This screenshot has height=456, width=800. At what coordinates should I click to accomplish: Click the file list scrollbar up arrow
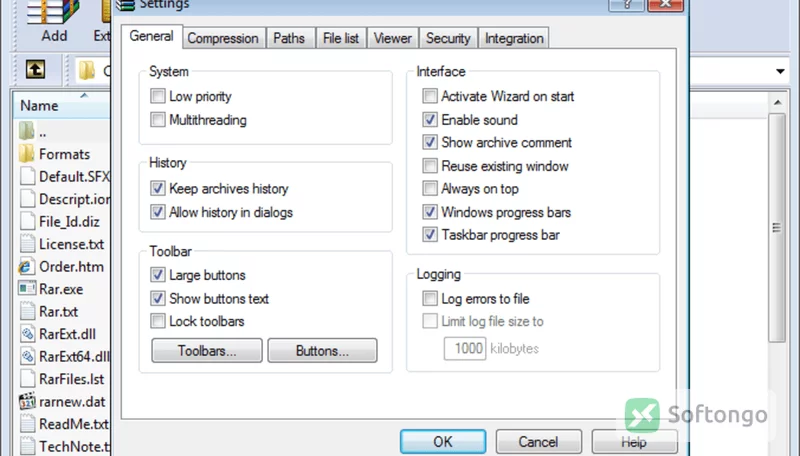[778, 103]
